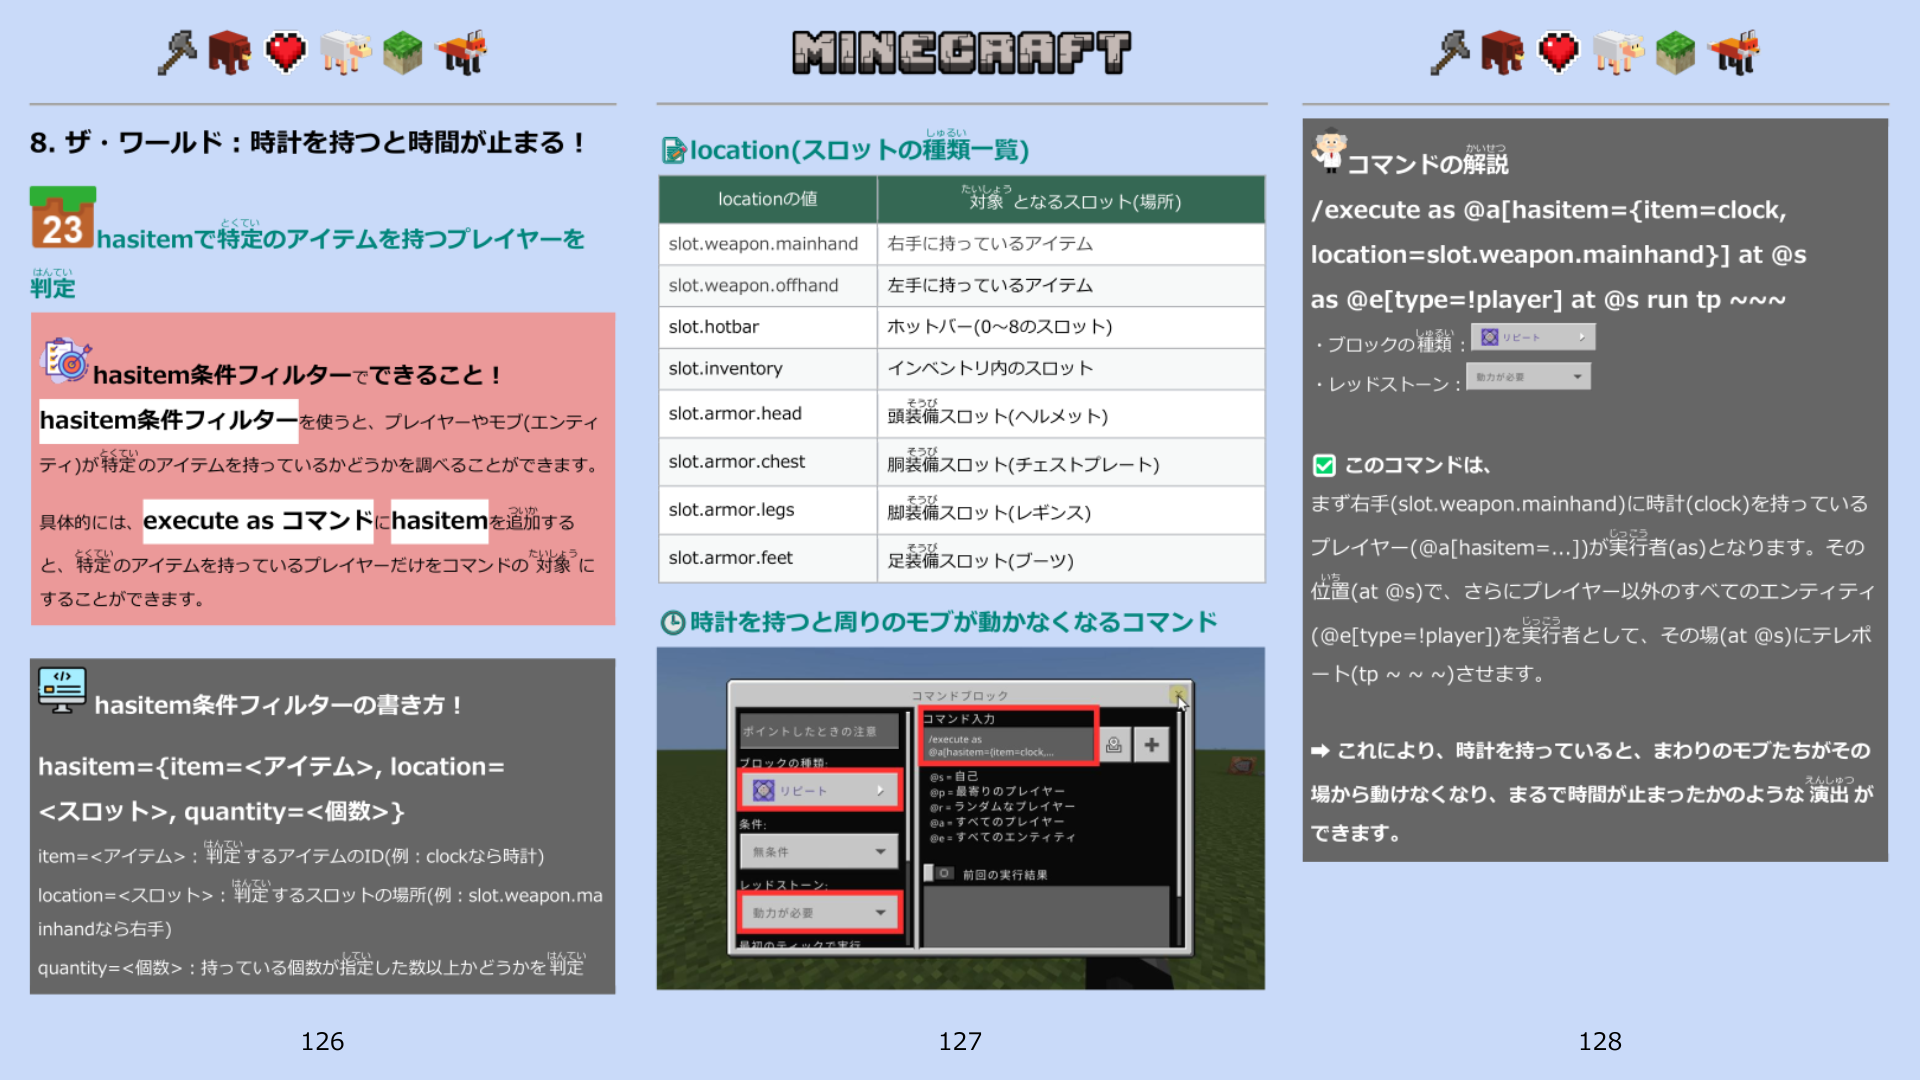
Task: Open the リピート dropdown on page 128
Action: [1532, 338]
